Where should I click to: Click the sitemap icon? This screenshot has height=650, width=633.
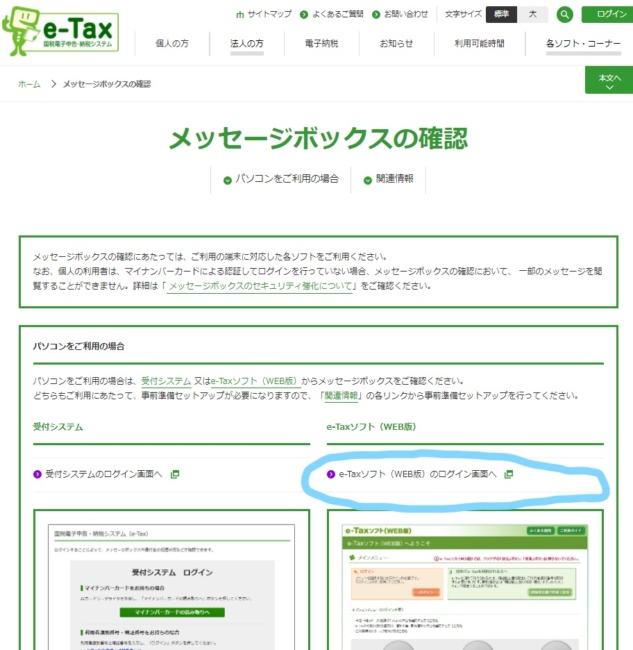tap(240, 15)
